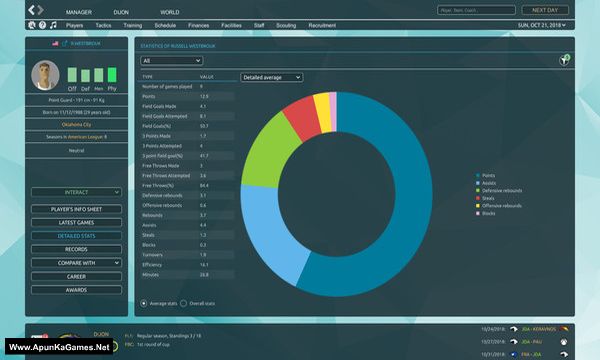Click the VALUE column header
Screen dimensions: 600x360
pyautogui.click(x=207, y=77)
